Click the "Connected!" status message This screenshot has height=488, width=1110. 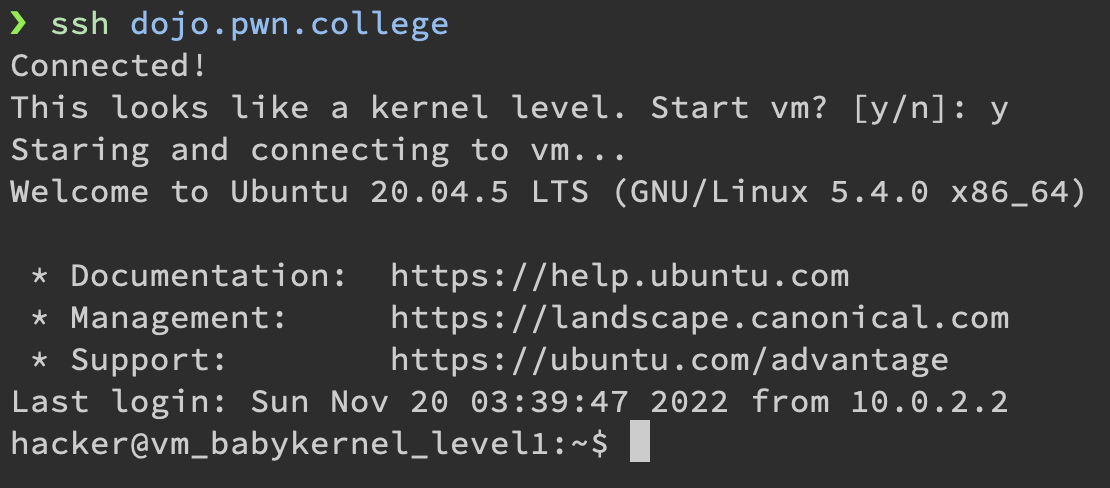109,66
